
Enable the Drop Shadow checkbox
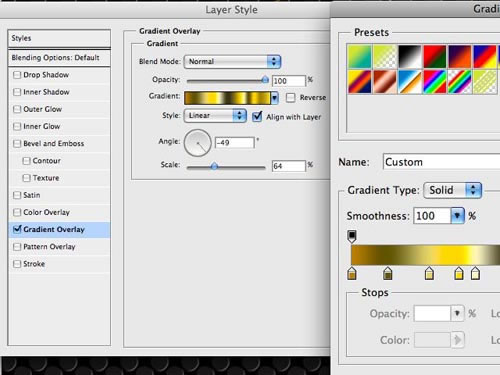[x=17, y=75]
